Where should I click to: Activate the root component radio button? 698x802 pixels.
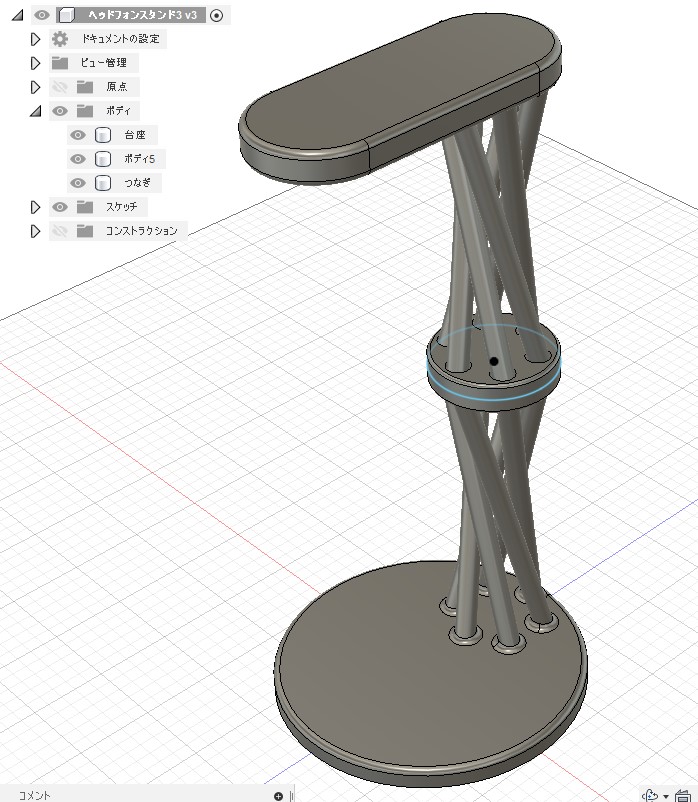tap(217, 15)
